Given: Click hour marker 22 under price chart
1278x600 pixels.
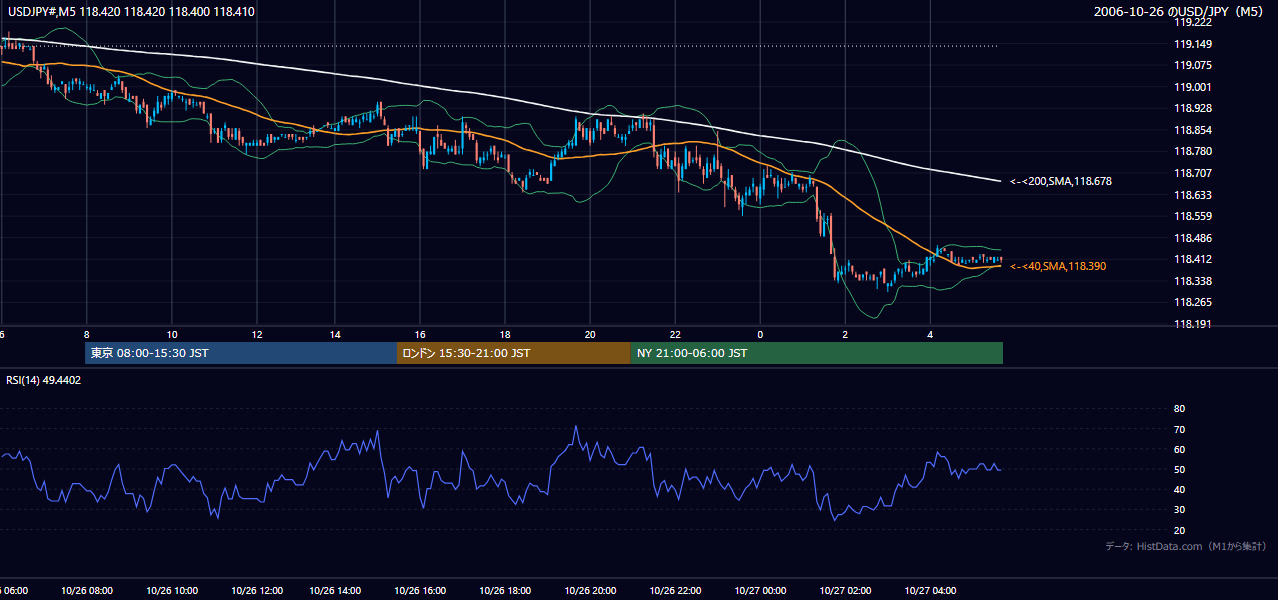Looking at the screenshot, I should click(x=675, y=334).
